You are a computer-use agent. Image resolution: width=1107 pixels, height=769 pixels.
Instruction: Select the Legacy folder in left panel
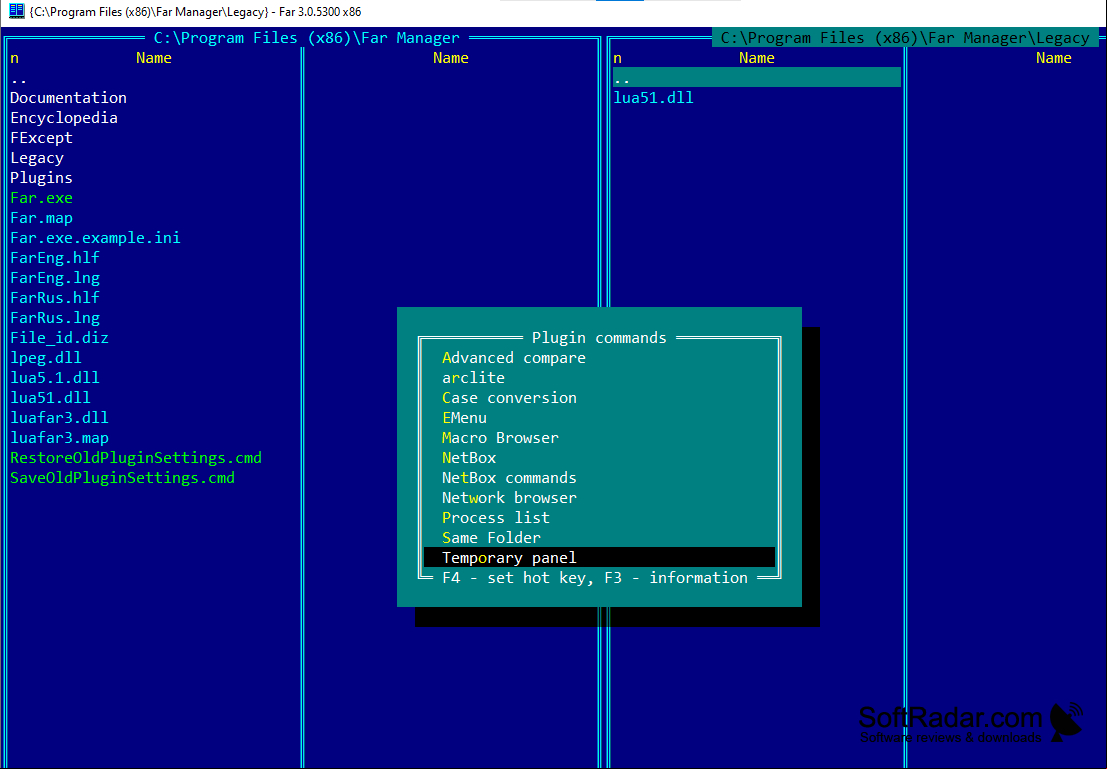[37, 158]
